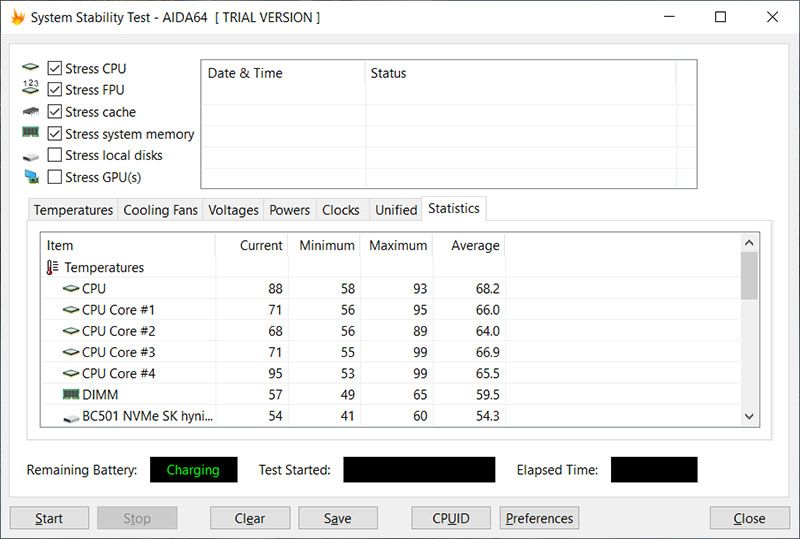Select the Statistics tab

454,208
